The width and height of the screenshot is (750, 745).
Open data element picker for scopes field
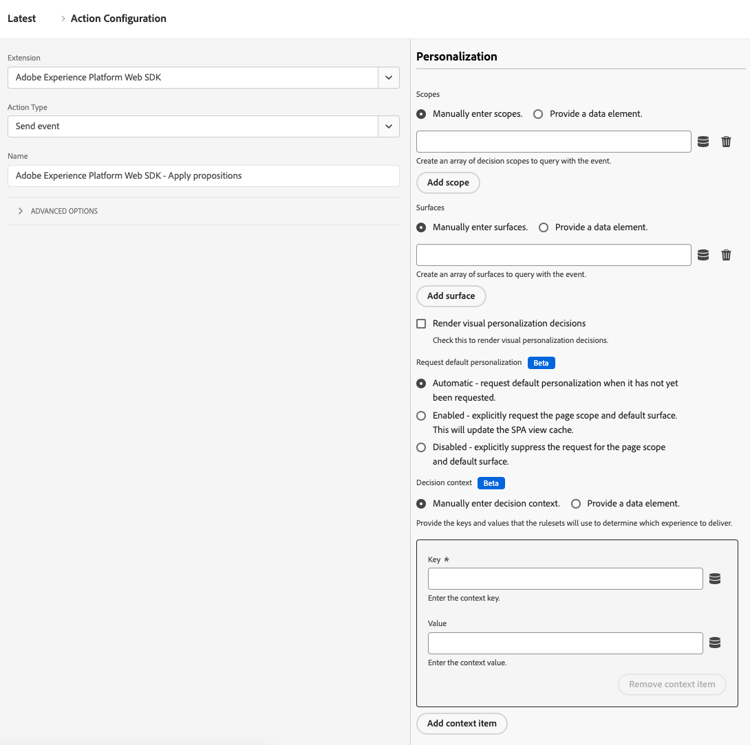click(x=703, y=142)
